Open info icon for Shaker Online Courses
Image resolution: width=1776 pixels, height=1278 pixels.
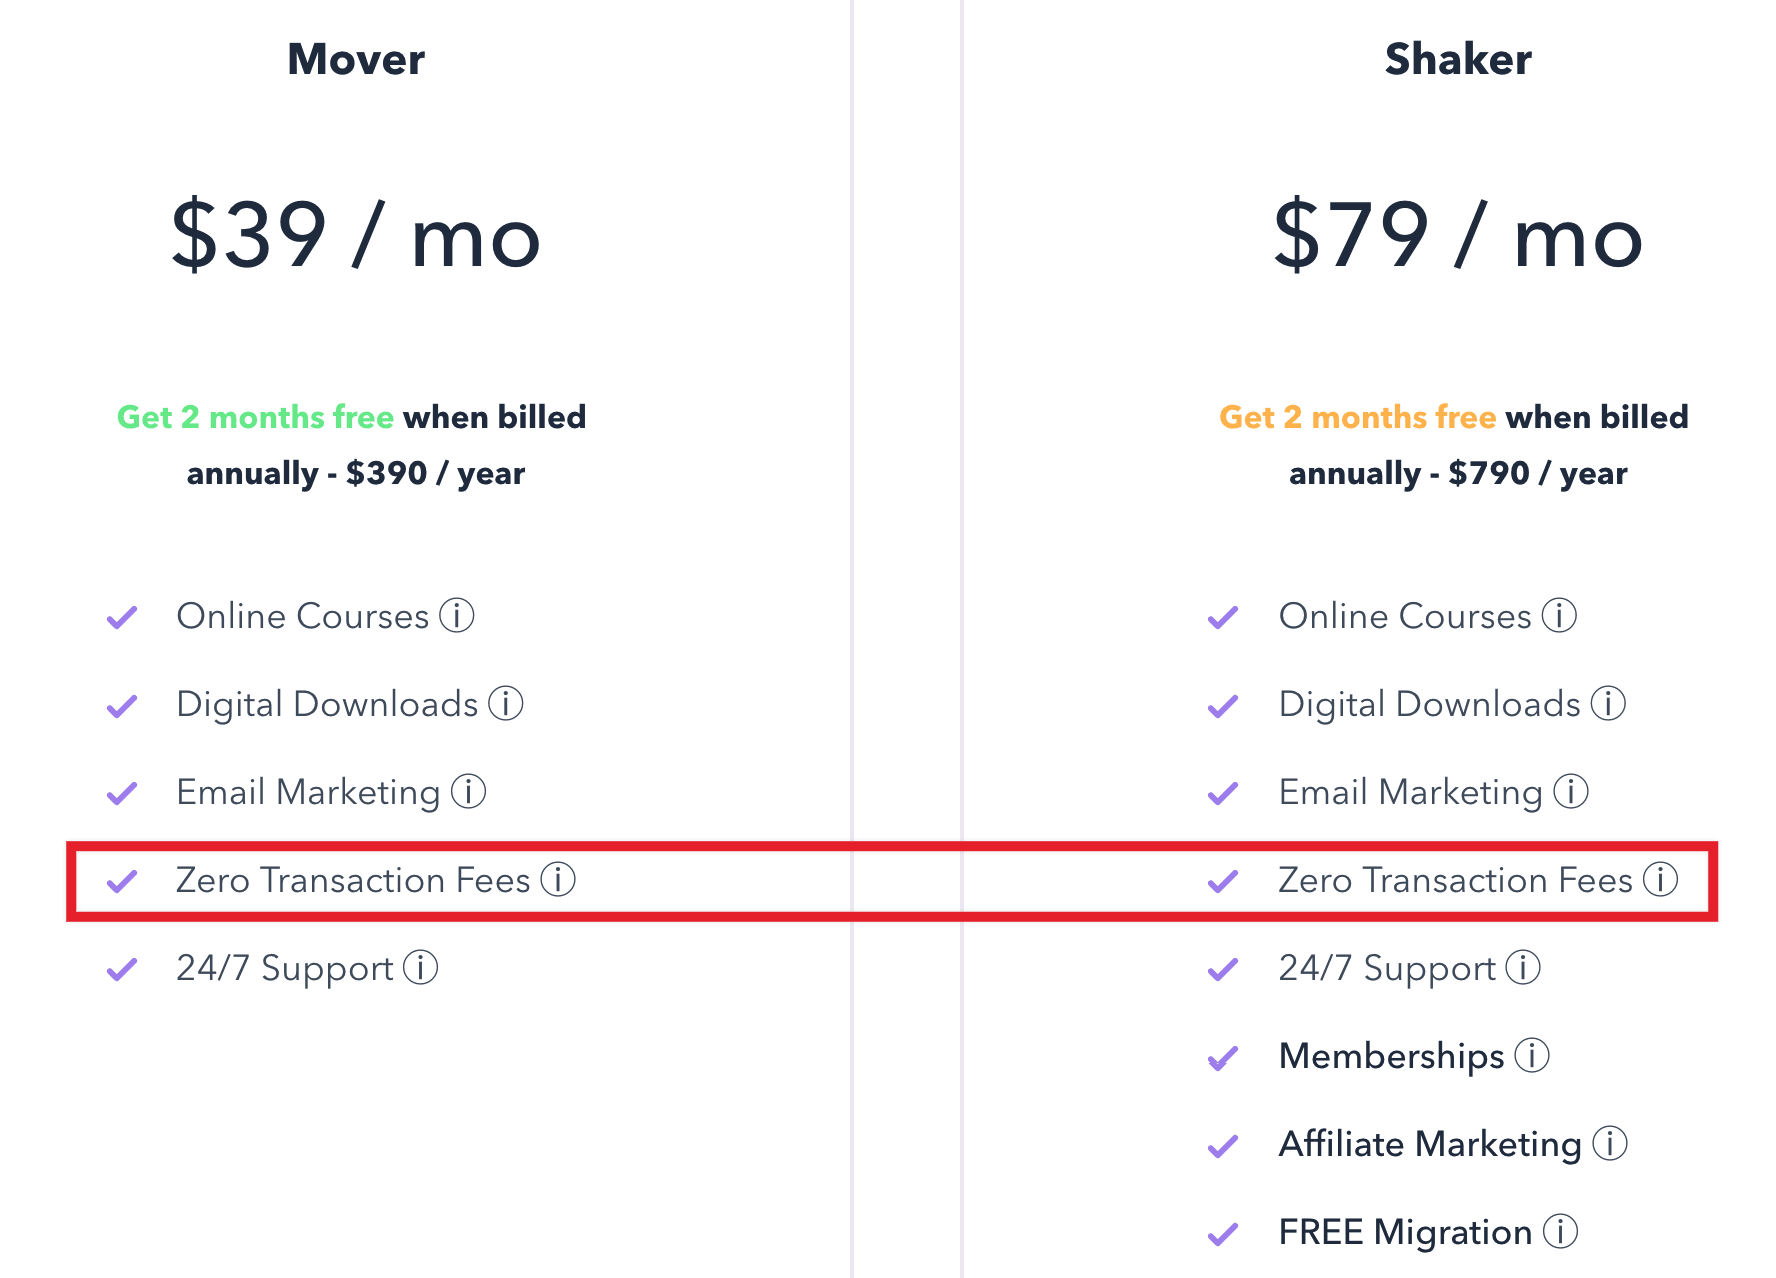click(1559, 615)
